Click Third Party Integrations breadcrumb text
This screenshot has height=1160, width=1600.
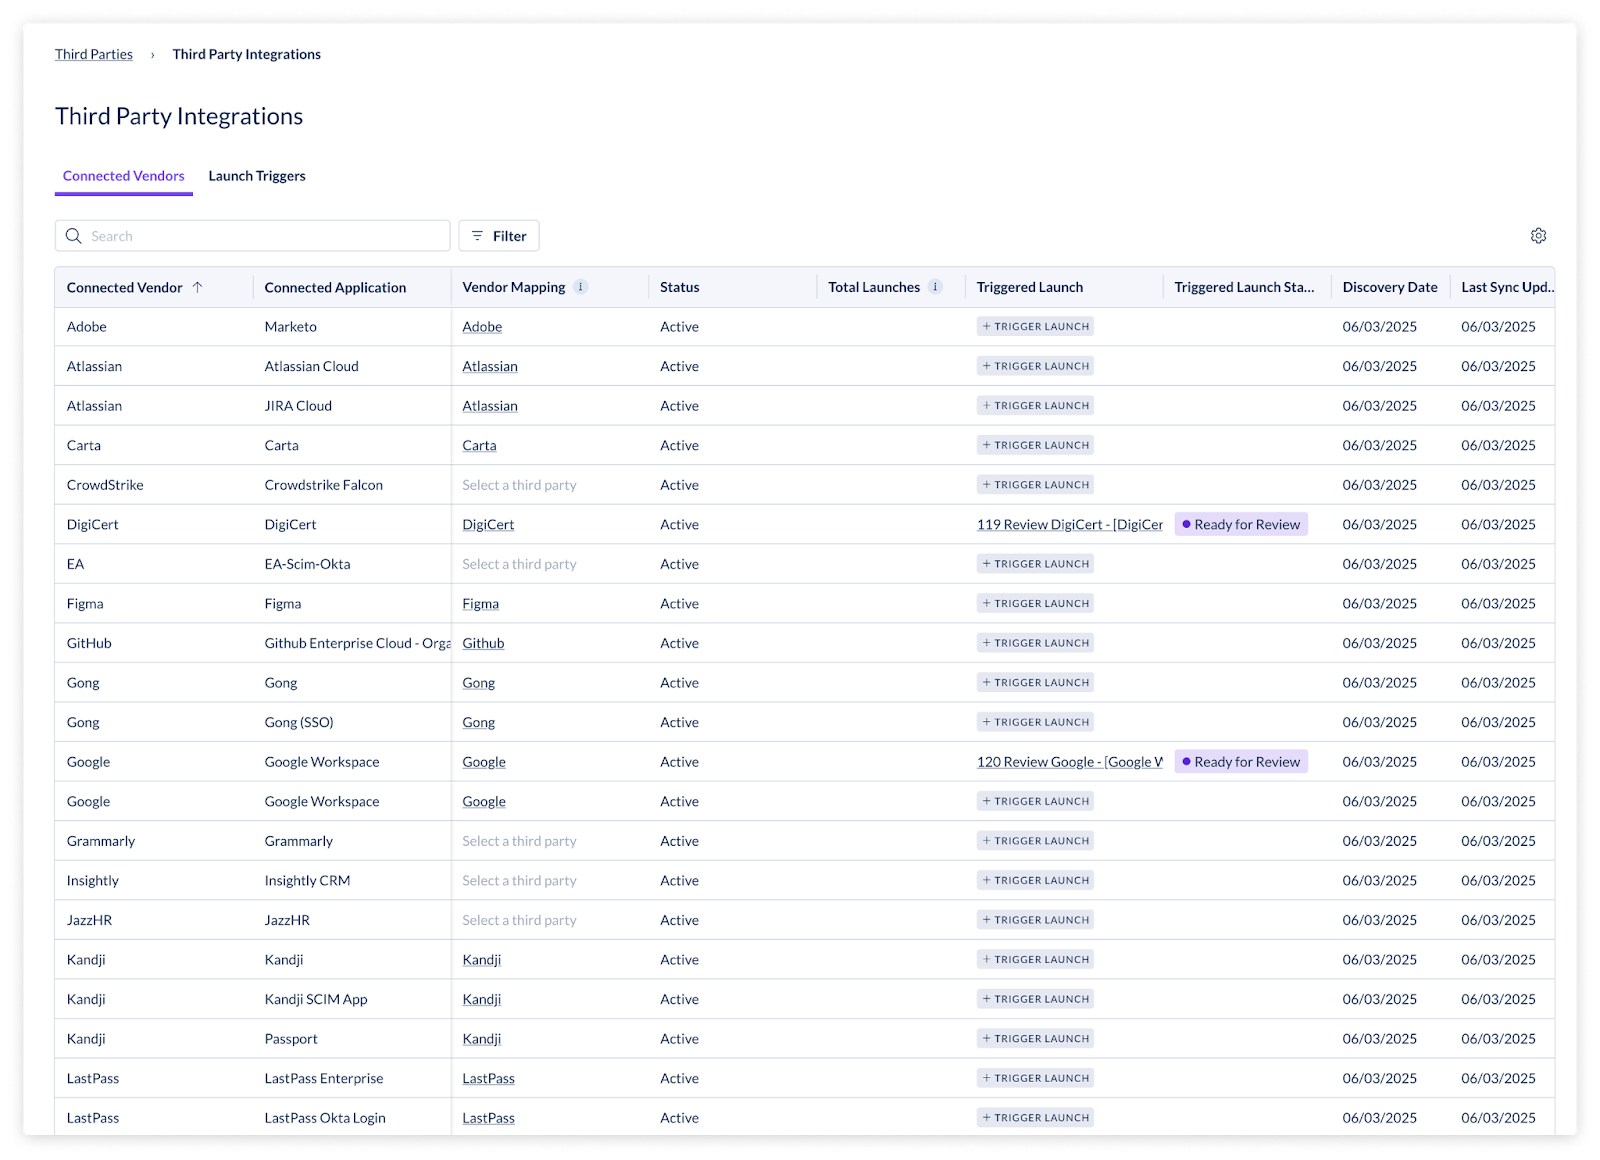pyautogui.click(x=247, y=54)
